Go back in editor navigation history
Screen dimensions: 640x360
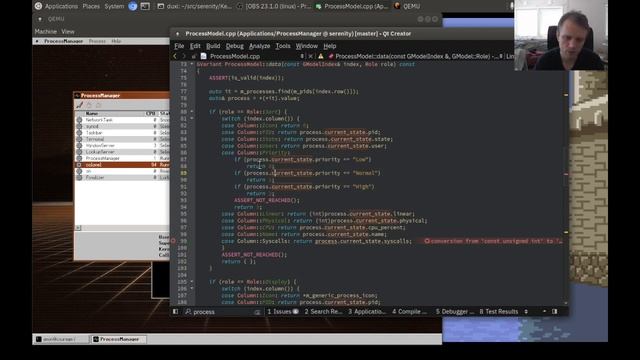pos(176,56)
